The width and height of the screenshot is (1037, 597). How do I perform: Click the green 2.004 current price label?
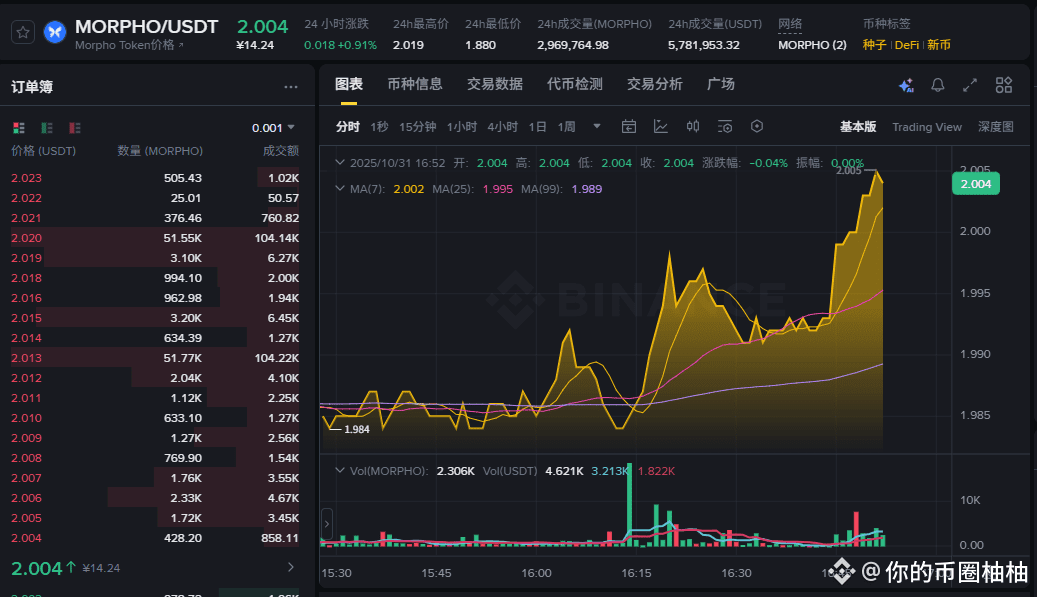[x=975, y=184]
